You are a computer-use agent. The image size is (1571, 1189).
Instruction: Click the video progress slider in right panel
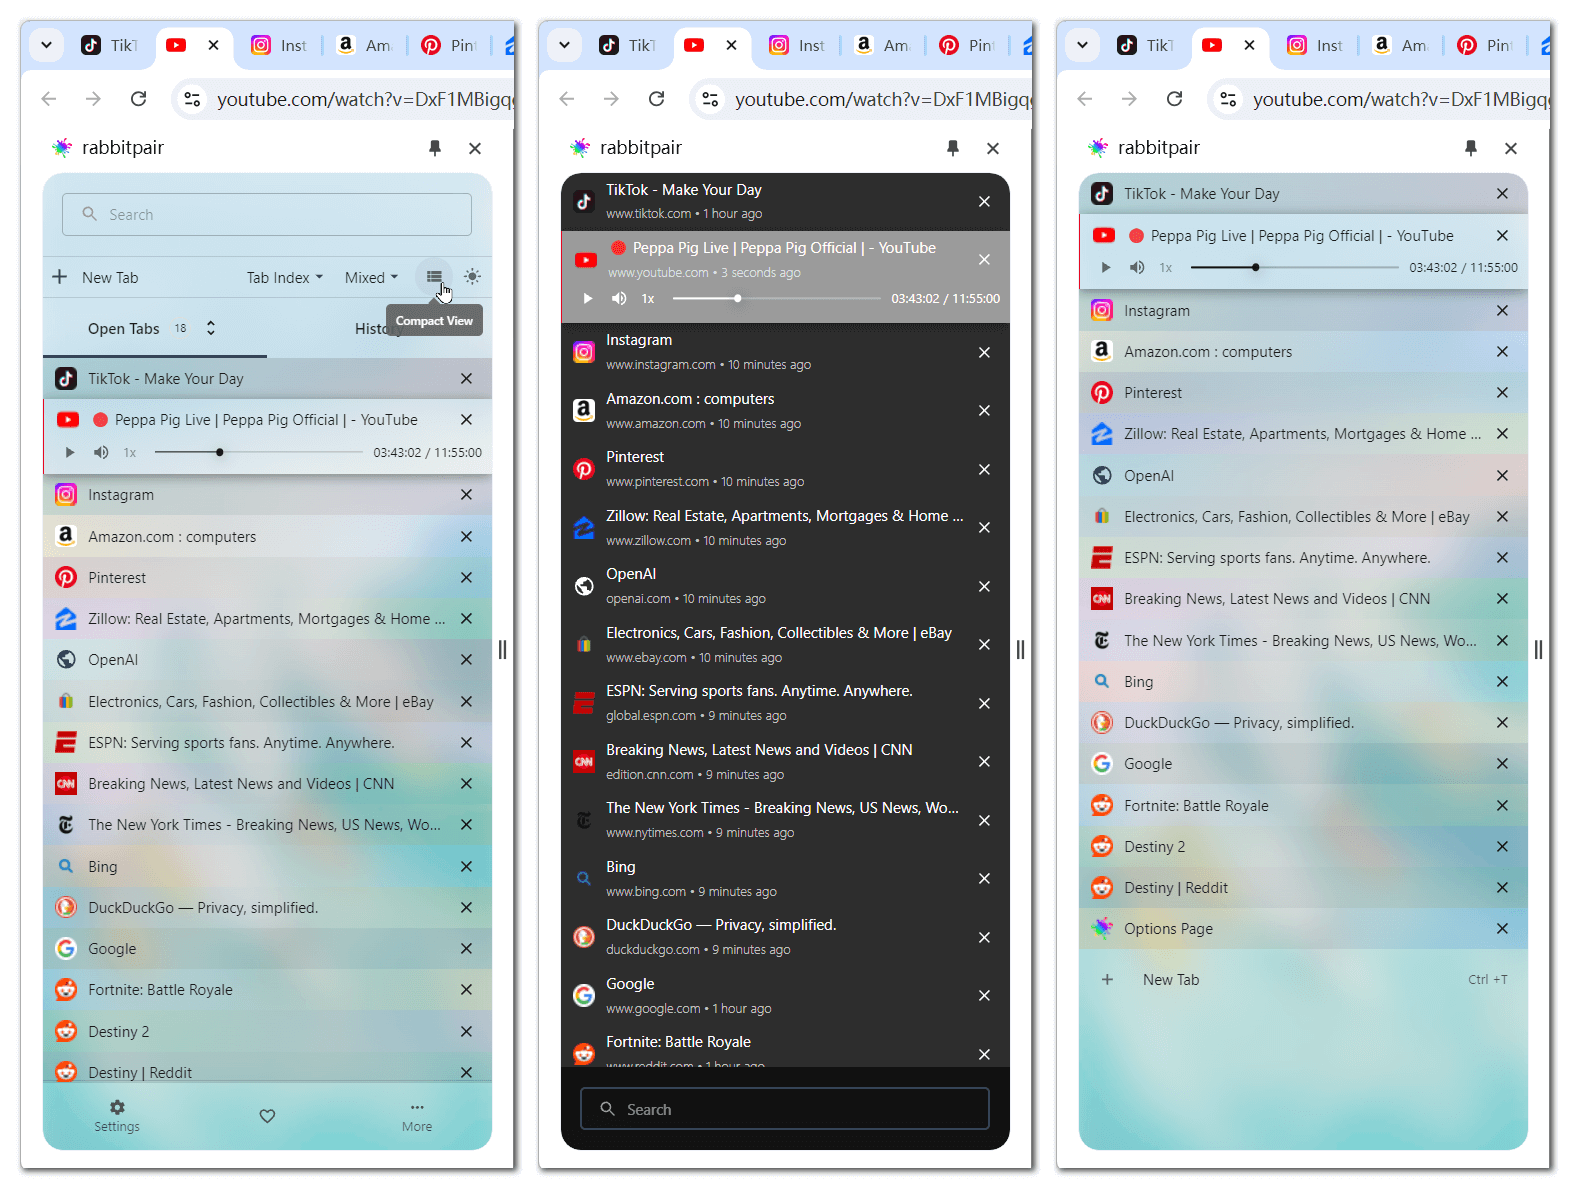(1294, 267)
